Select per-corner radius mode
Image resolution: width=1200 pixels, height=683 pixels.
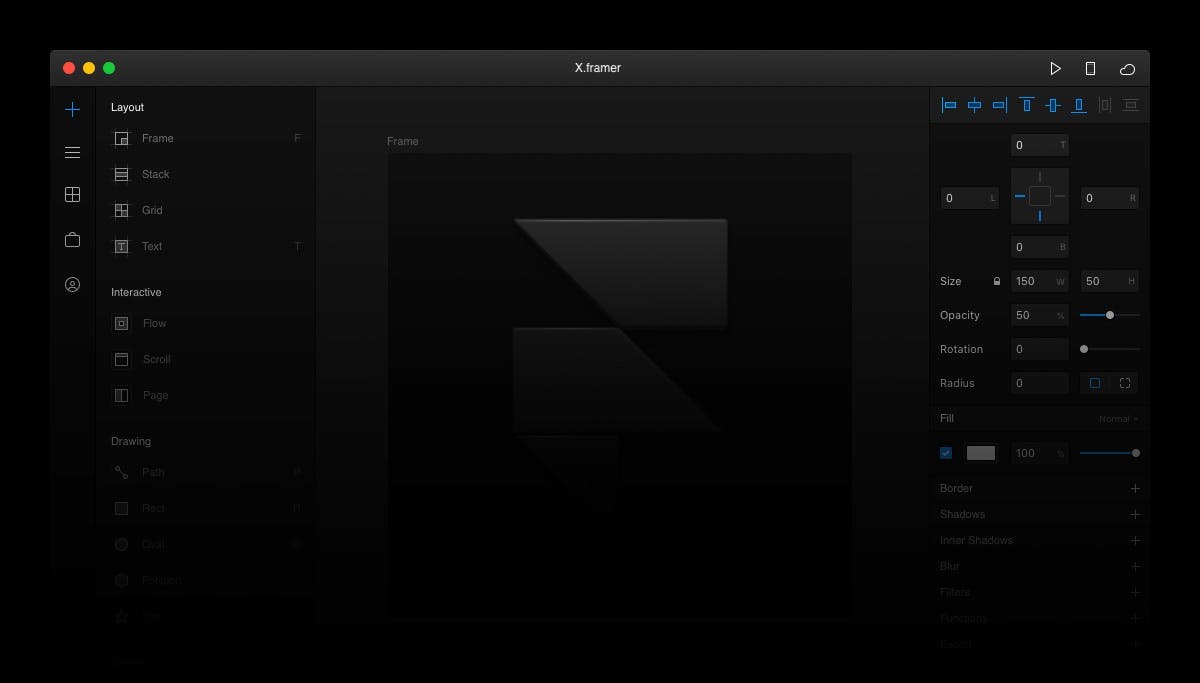tap(1125, 383)
